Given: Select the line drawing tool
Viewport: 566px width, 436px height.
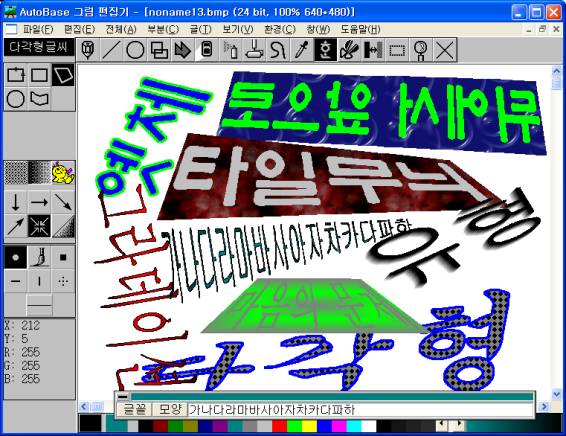Looking at the screenshot, I should click(x=112, y=50).
